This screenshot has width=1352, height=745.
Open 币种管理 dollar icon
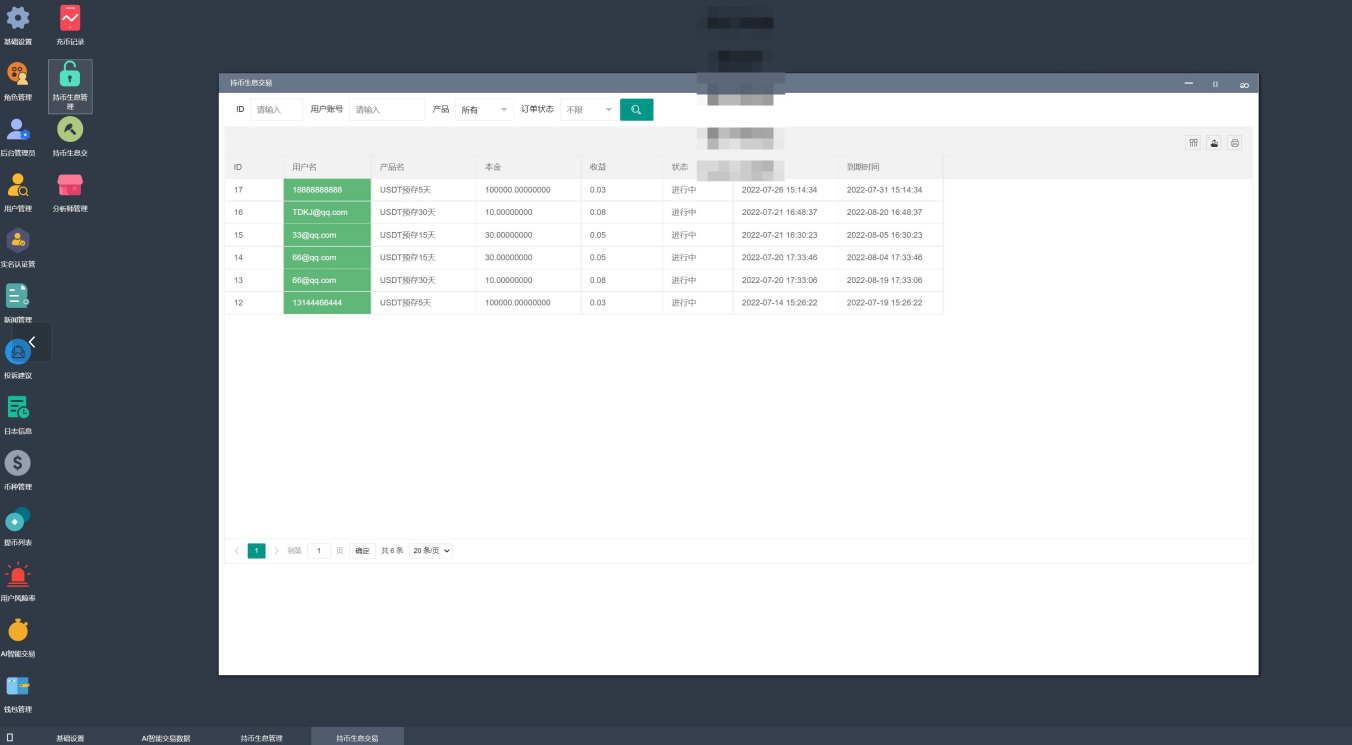18,463
